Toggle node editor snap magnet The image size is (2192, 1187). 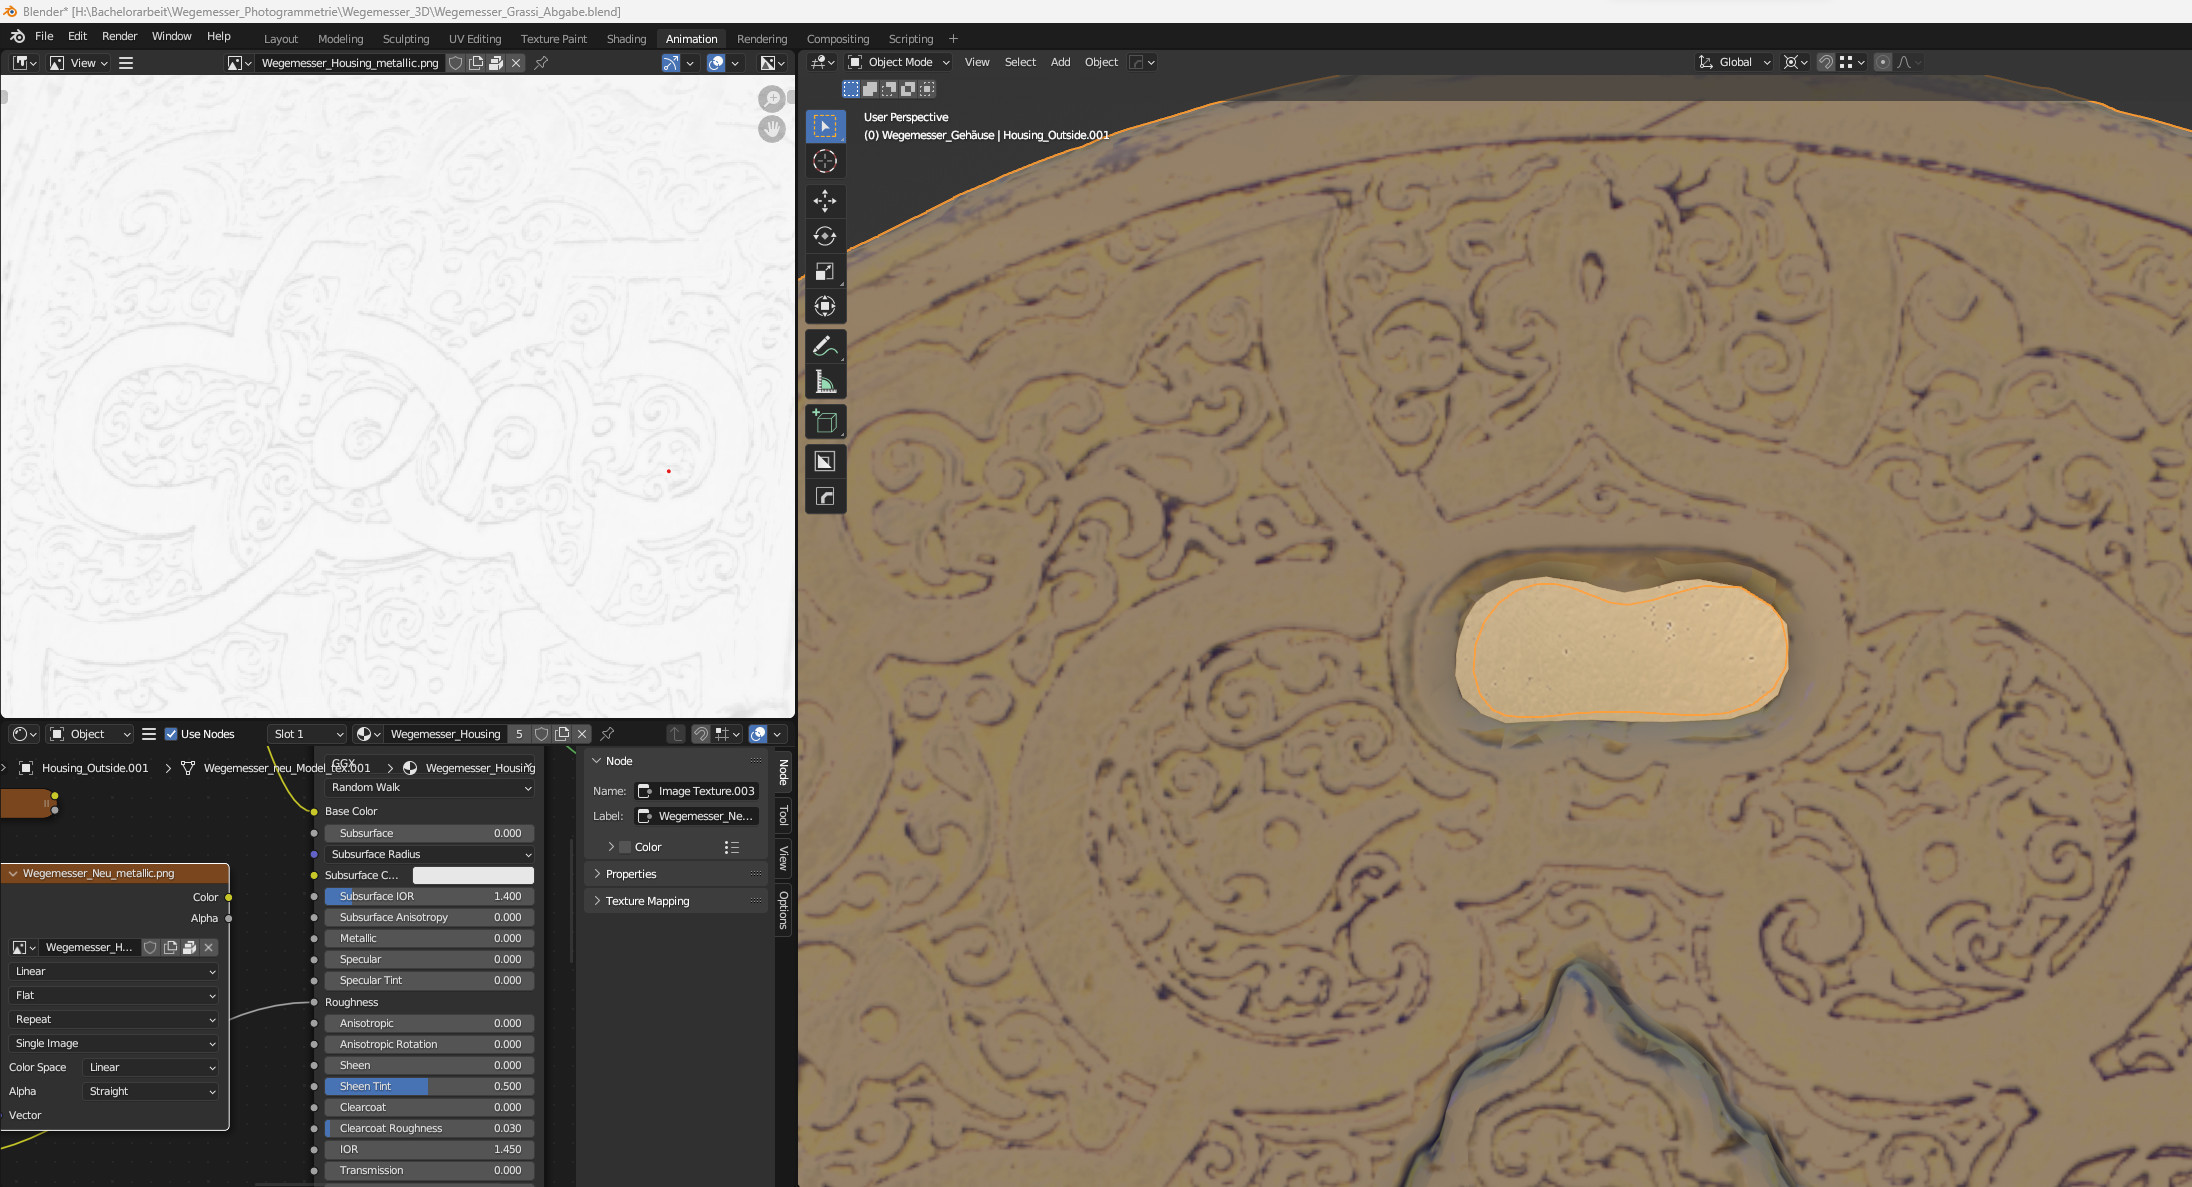pyautogui.click(x=701, y=734)
